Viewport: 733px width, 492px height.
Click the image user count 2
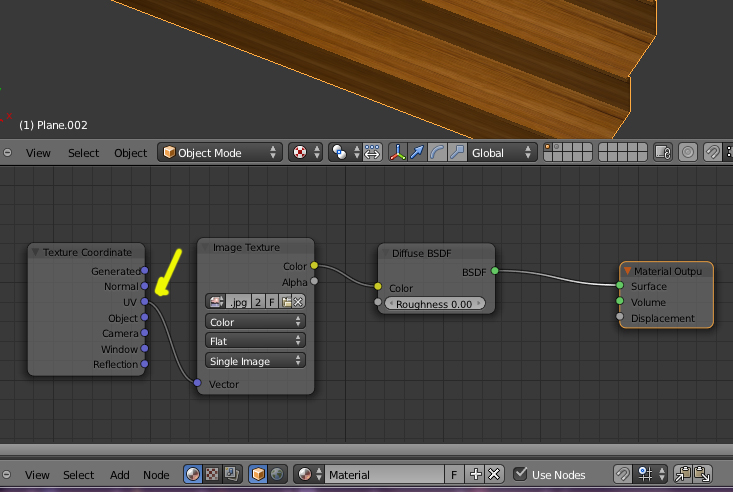(x=258, y=302)
